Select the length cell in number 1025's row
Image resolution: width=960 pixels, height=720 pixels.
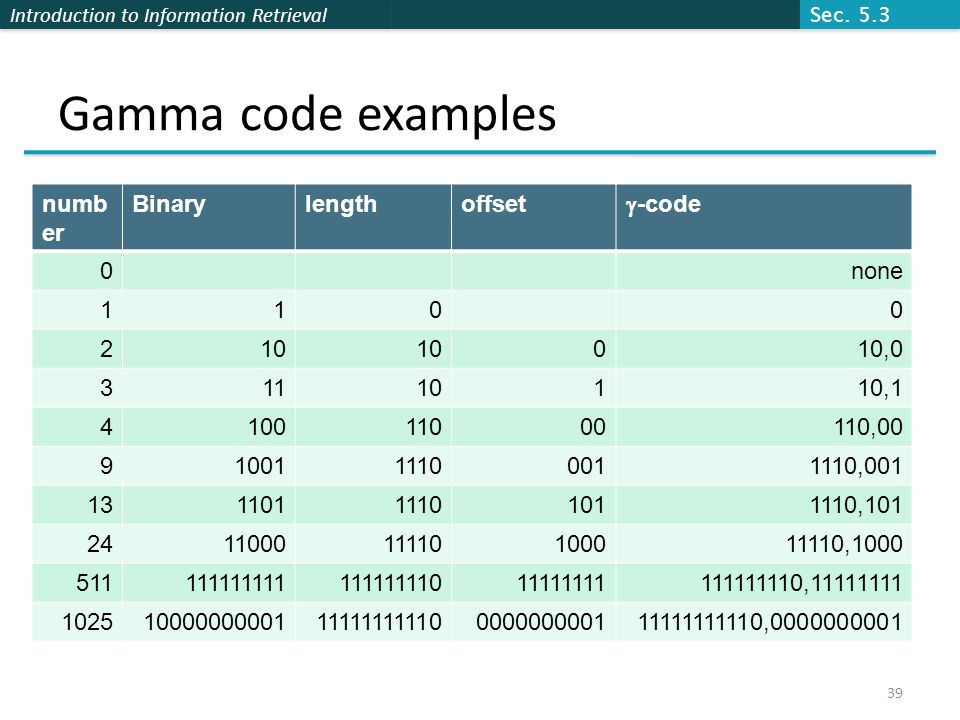[x=373, y=622]
